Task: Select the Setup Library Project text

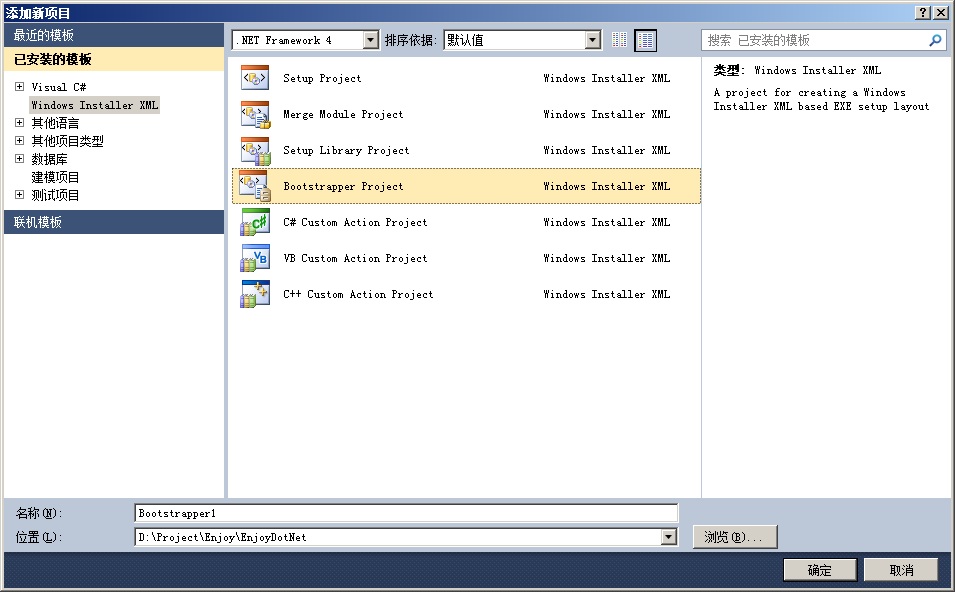Action: tap(346, 150)
